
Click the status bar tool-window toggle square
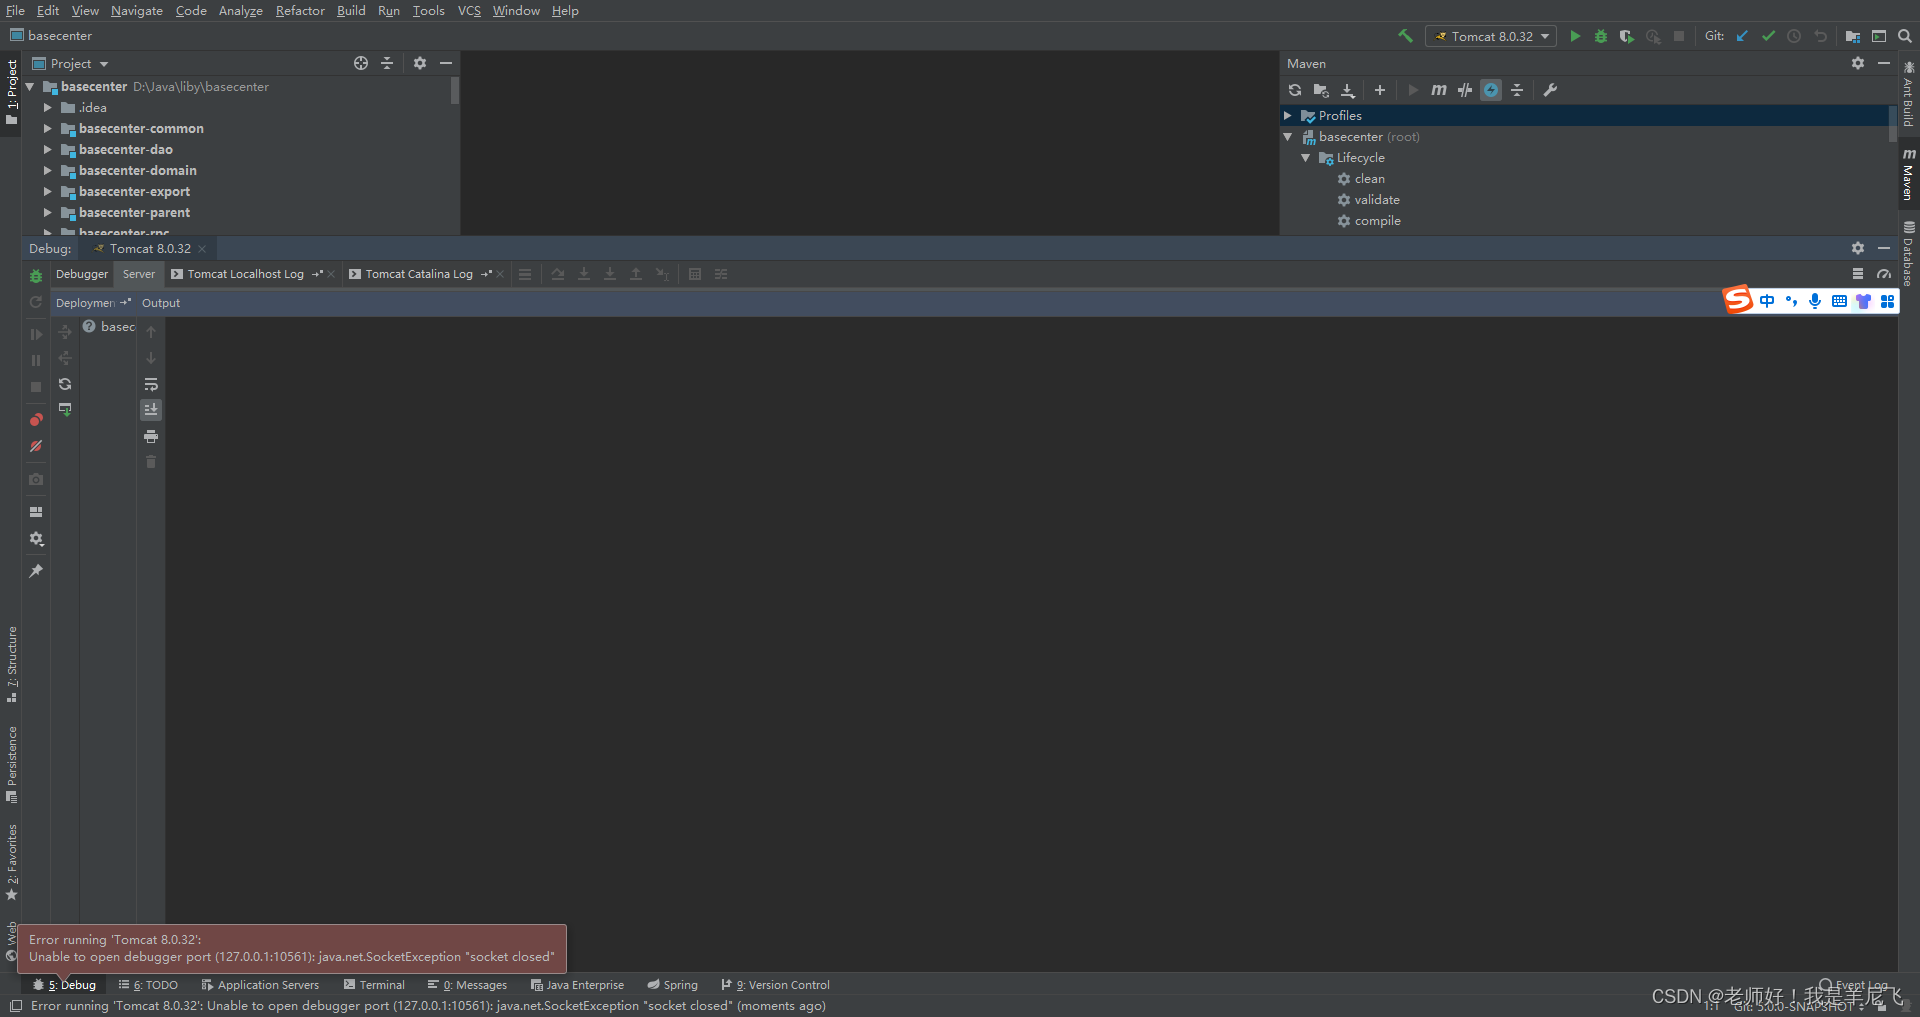coord(15,1006)
